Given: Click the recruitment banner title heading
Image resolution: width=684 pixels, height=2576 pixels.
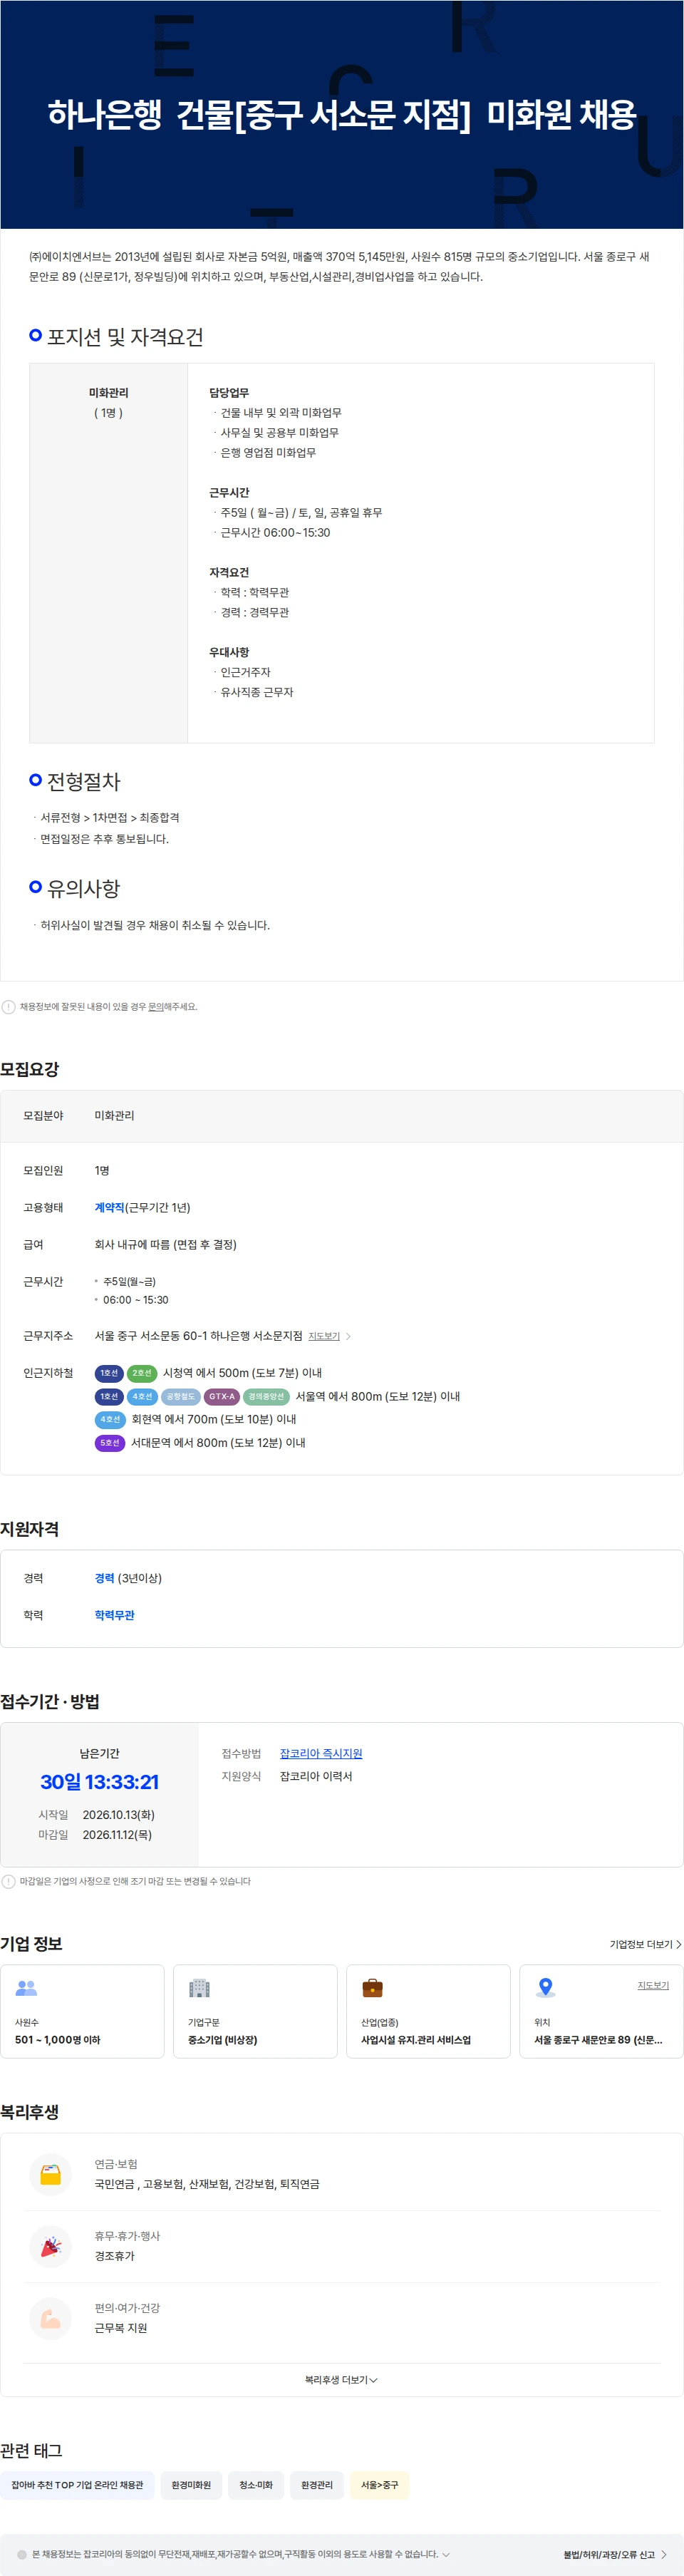Looking at the screenshot, I should (x=342, y=114).
